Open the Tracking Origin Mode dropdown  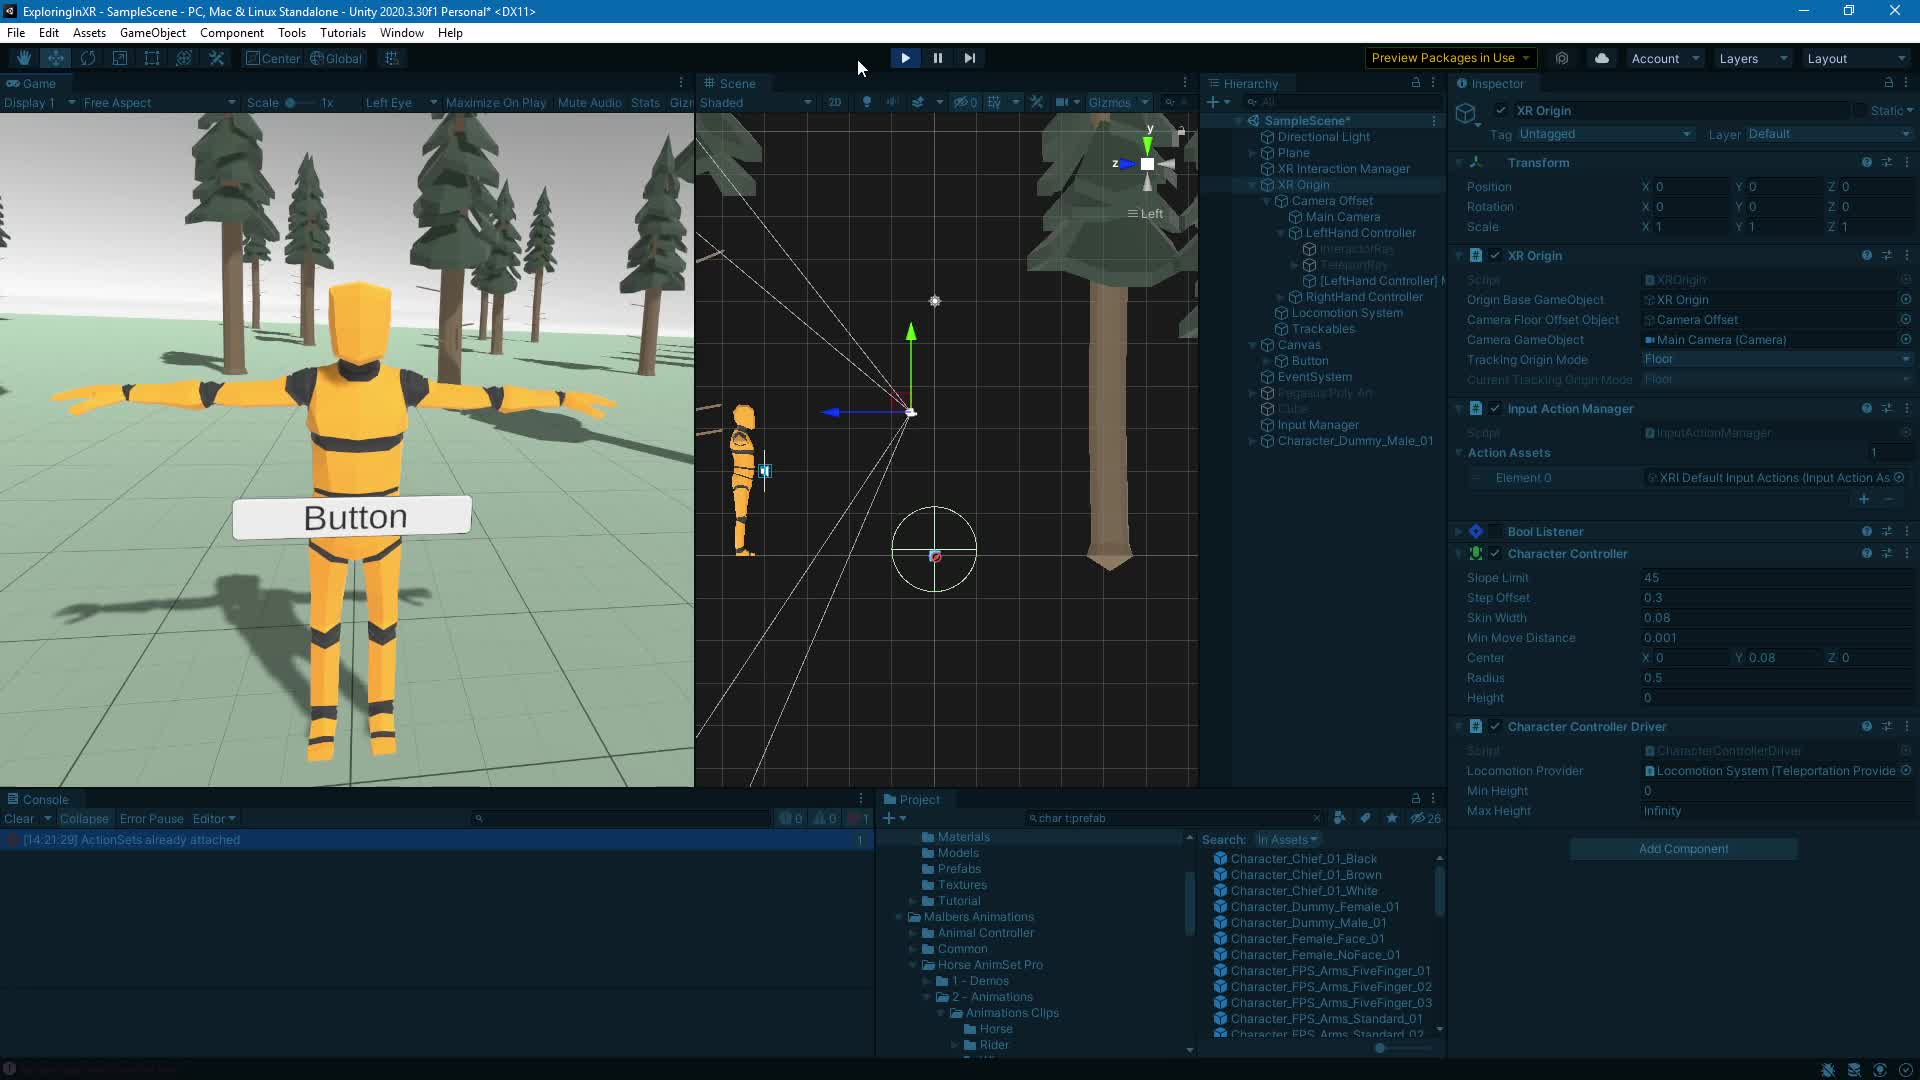pos(1776,360)
